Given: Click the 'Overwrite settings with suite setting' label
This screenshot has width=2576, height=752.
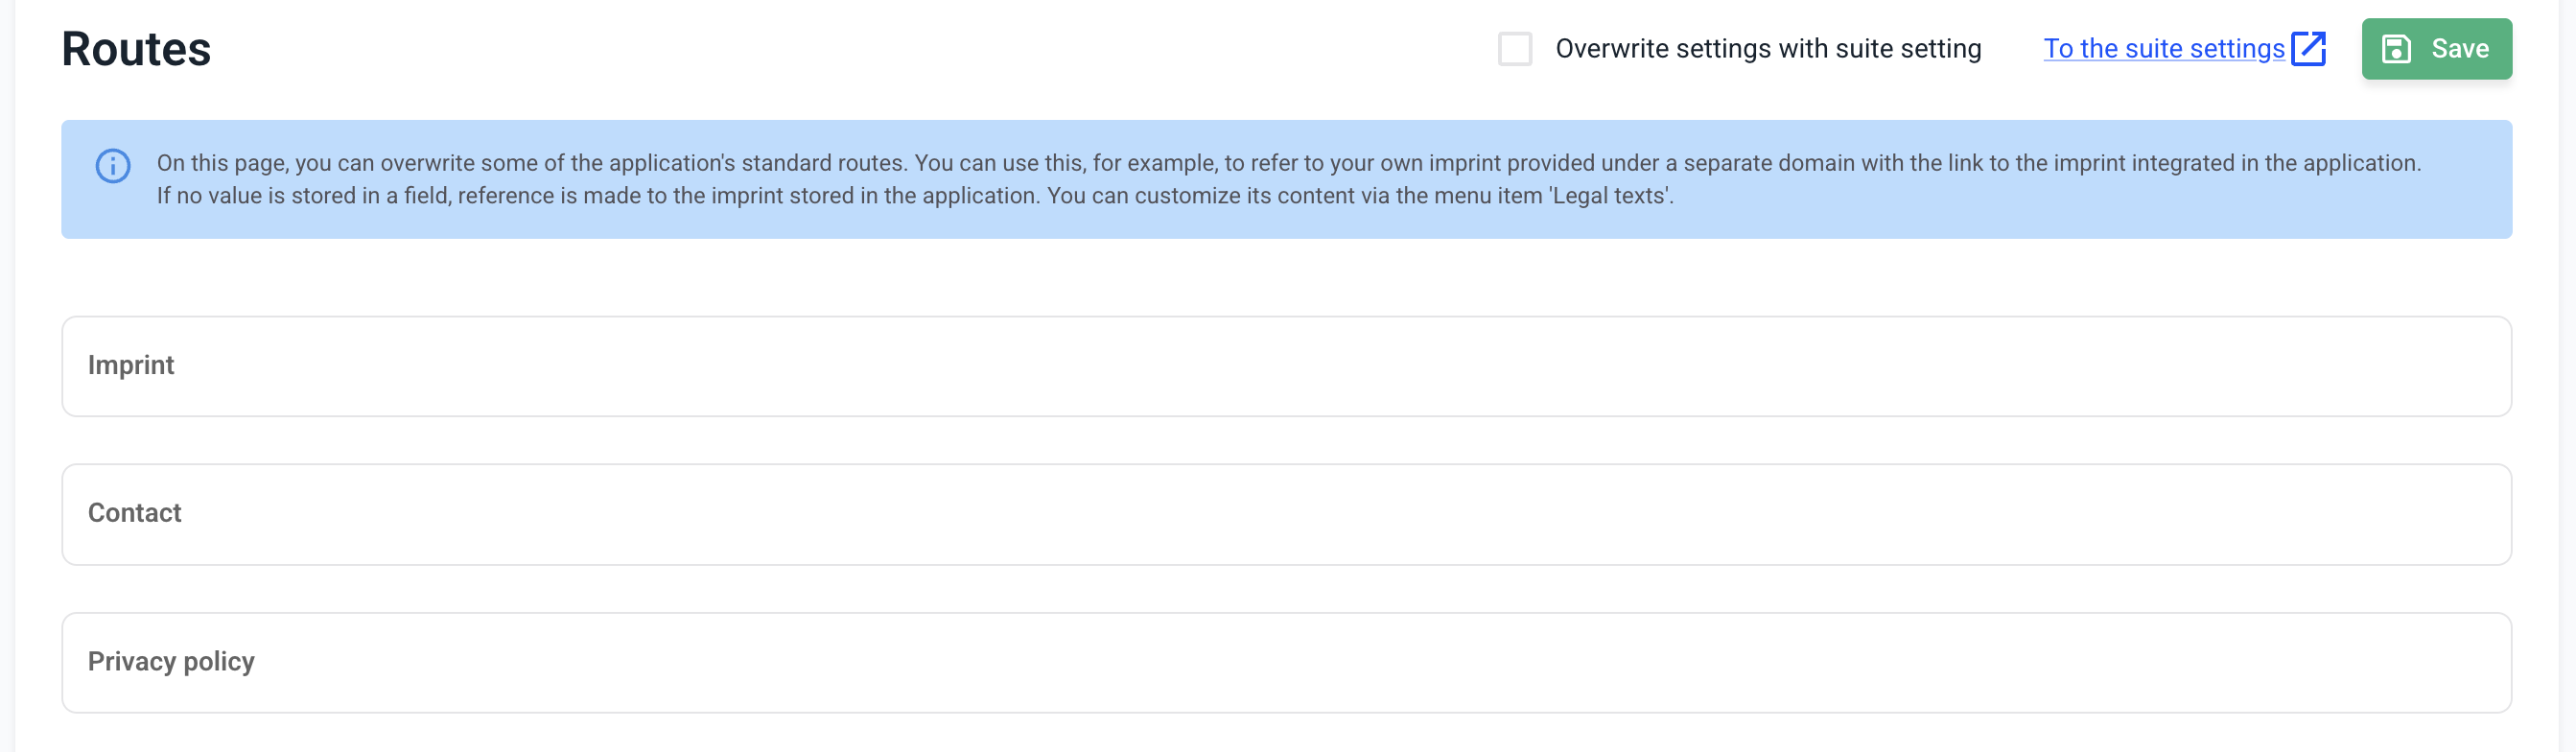Looking at the screenshot, I should point(1767,49).
